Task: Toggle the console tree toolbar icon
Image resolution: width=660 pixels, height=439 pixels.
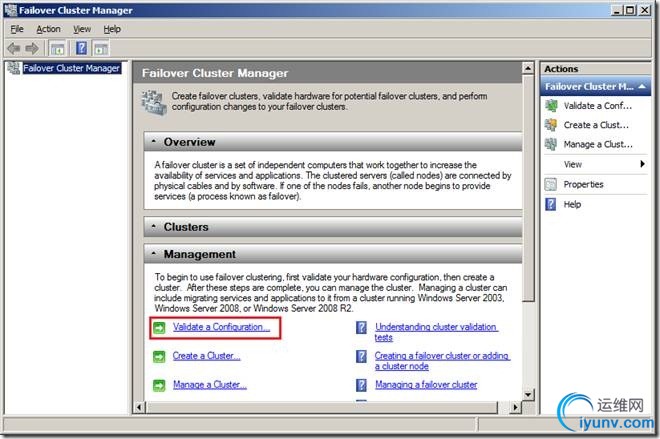Action: (57, 48)
